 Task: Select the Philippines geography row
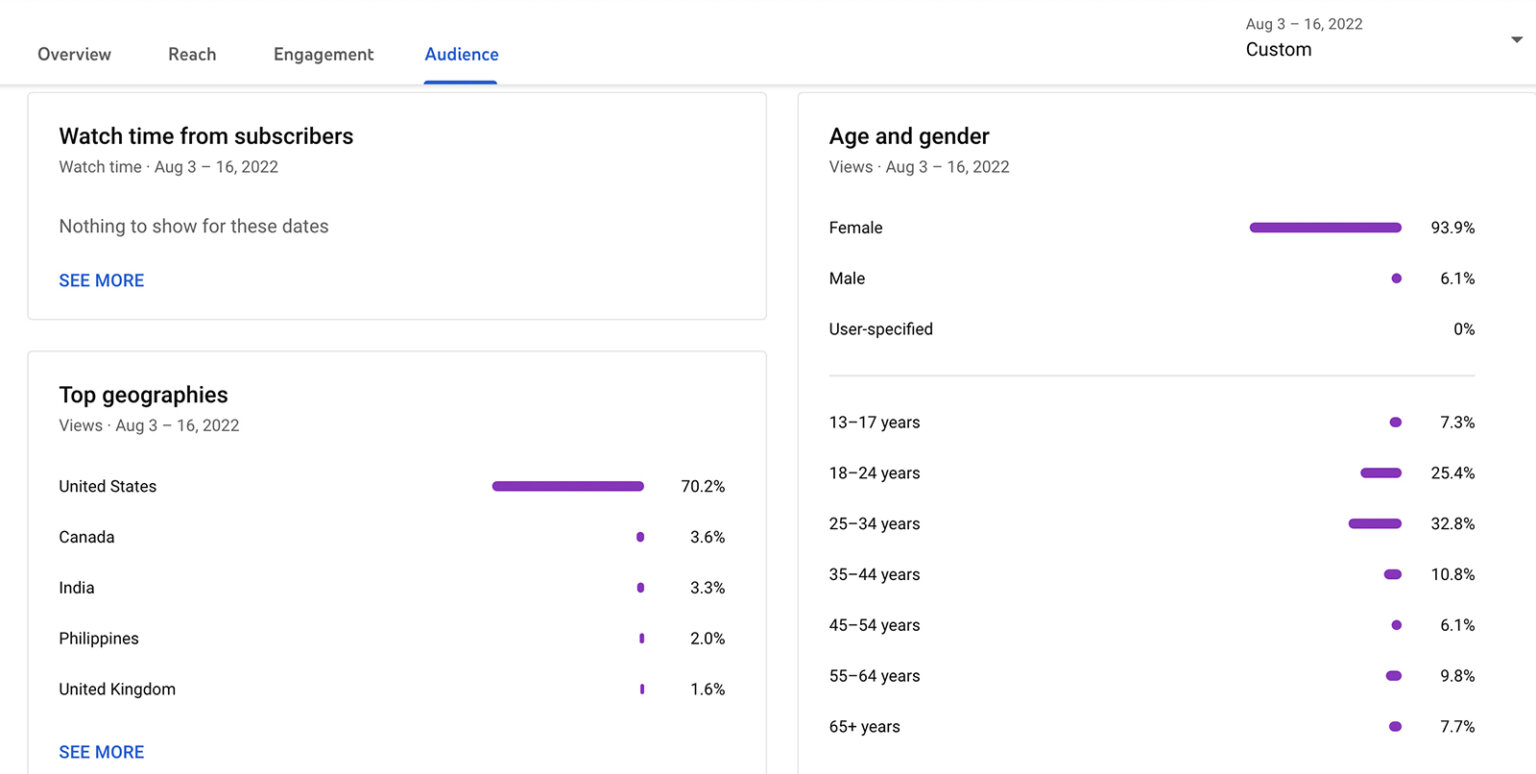coord(98,638)
